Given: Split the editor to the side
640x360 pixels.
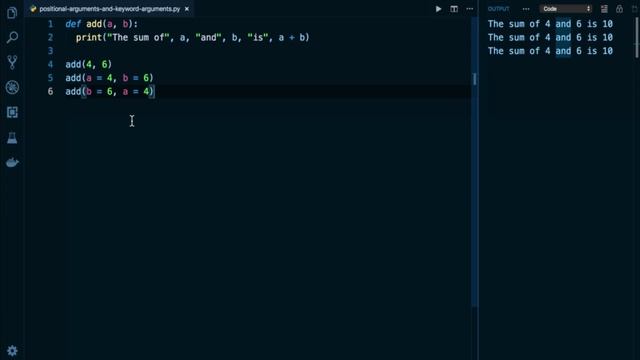Looking at the screenshot, I should tap(454, 9).
